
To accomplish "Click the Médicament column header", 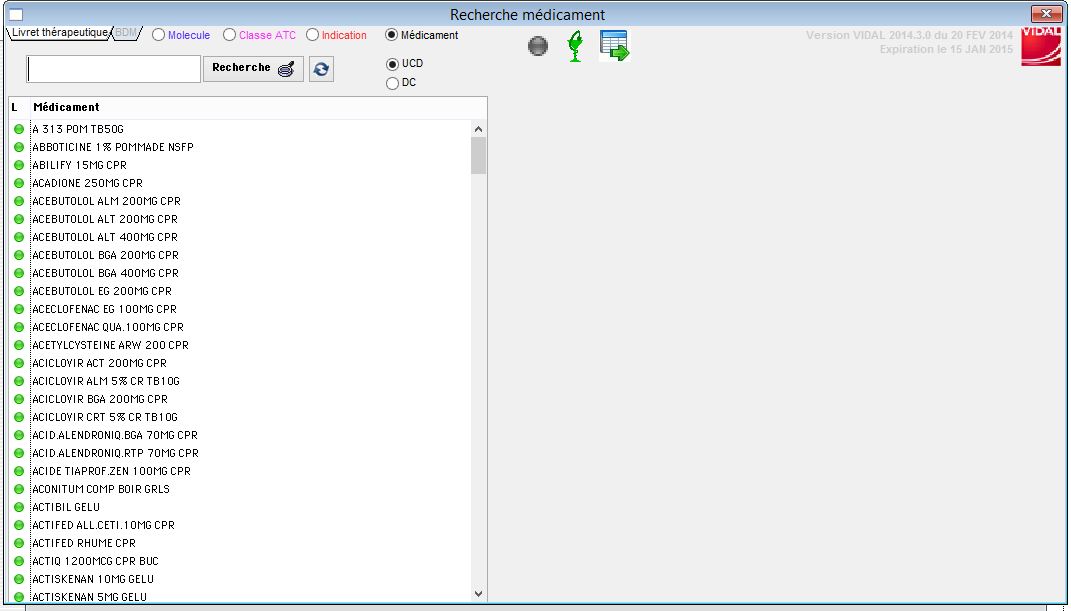I will (x=66, y=107).
